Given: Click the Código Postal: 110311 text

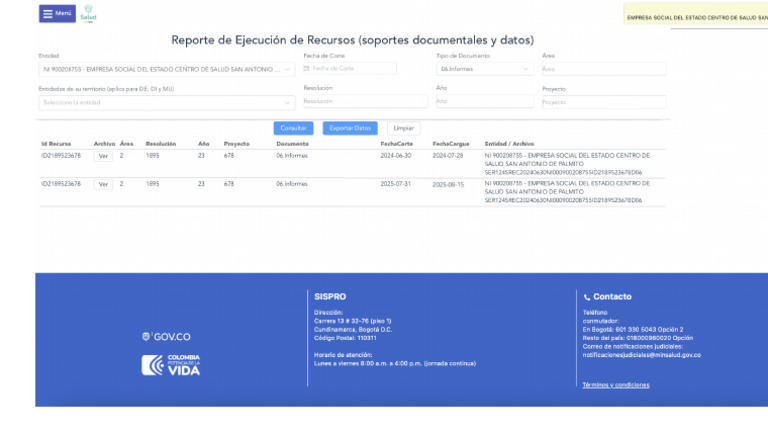Looking at the screenshot, I should coord(345,338).
